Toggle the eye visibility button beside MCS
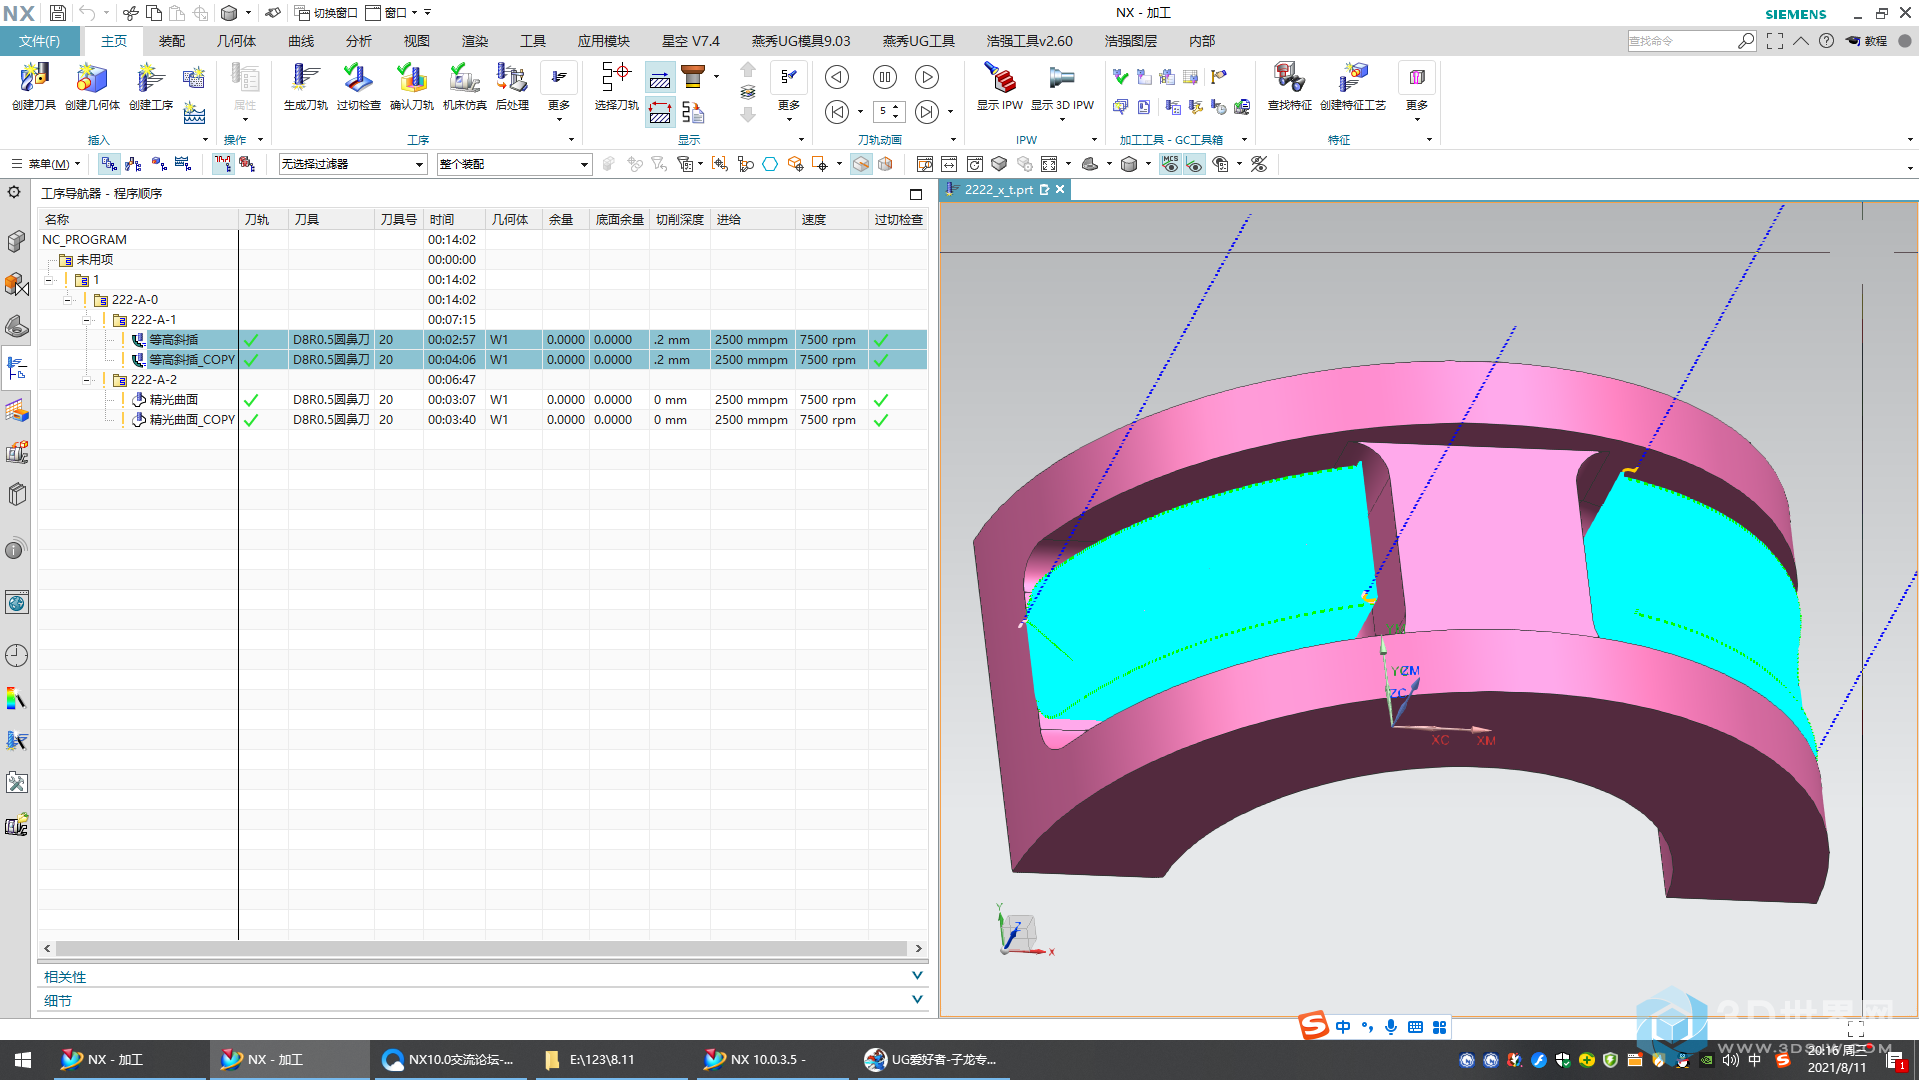The width and height of the screenshot is (1919, 1080). [1194, 164]
